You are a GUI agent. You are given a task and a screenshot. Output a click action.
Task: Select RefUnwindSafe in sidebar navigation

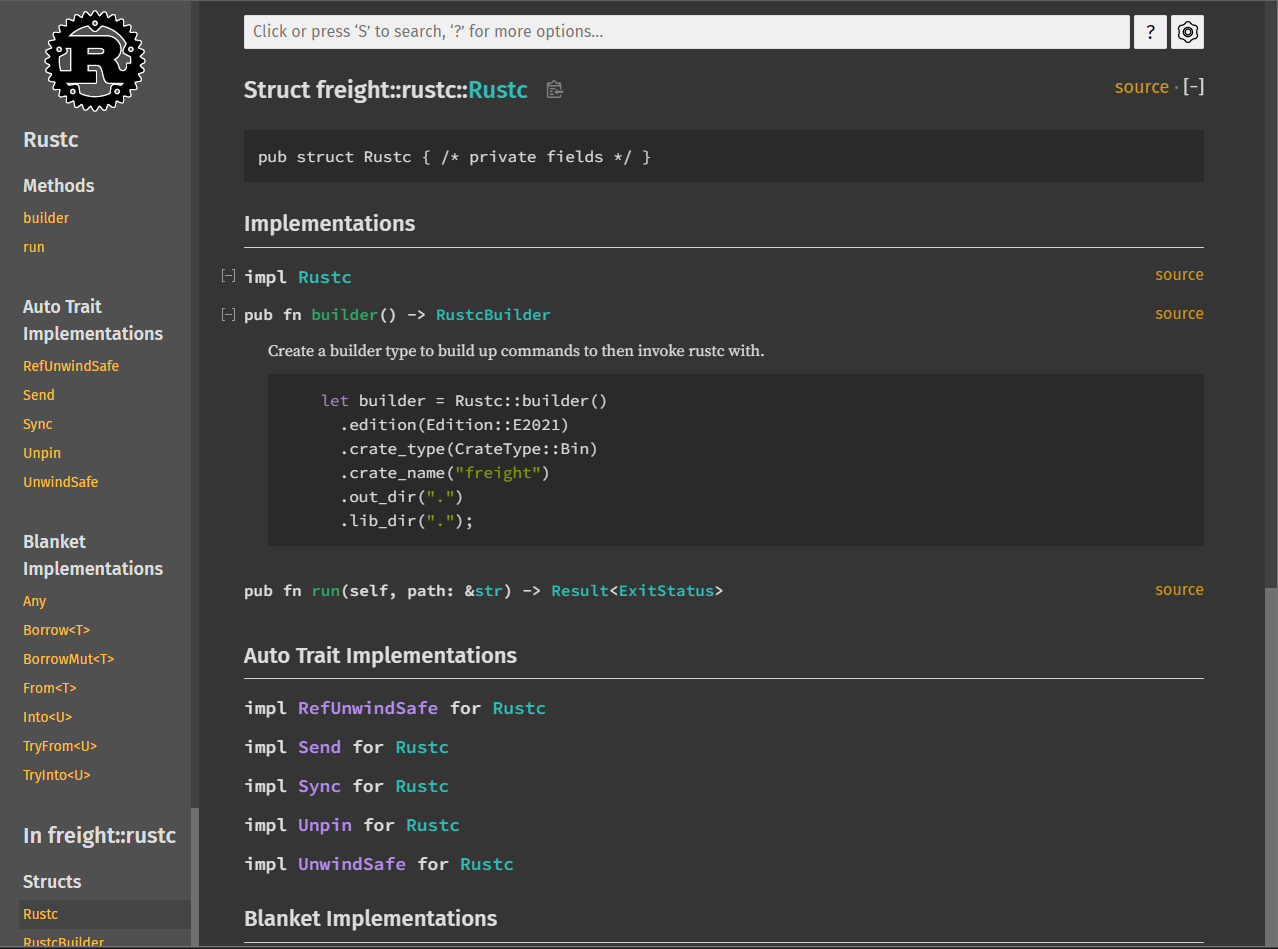pos(70,365)
